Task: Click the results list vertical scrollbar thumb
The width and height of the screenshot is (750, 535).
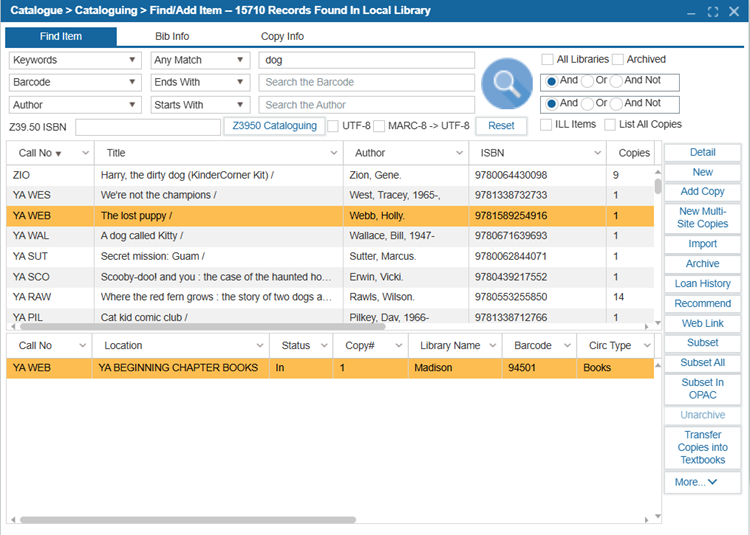Action: pyautogui.click(x=658, y=186)
